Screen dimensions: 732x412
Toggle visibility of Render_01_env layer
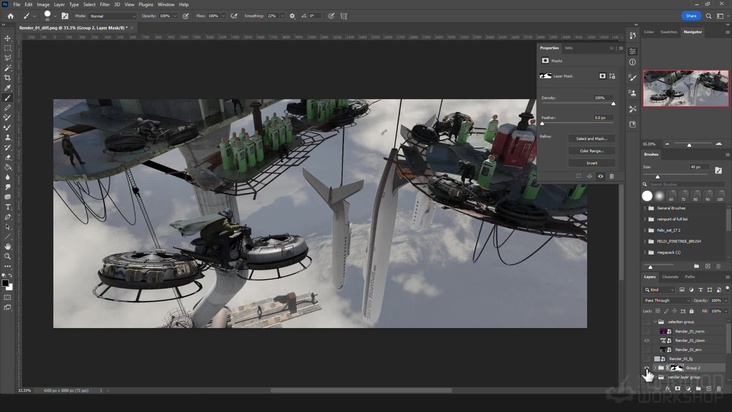[647, 349]
